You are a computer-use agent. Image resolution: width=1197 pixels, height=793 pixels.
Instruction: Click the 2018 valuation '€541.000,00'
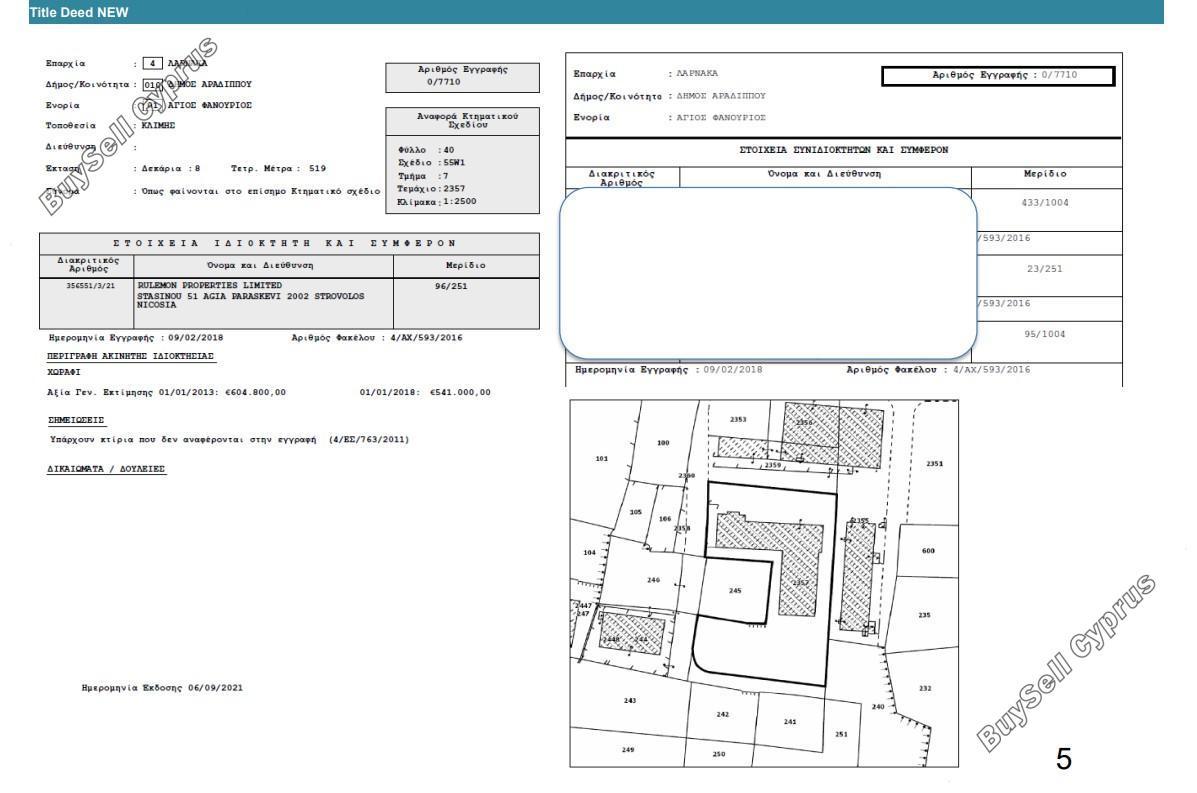[460, 392]
